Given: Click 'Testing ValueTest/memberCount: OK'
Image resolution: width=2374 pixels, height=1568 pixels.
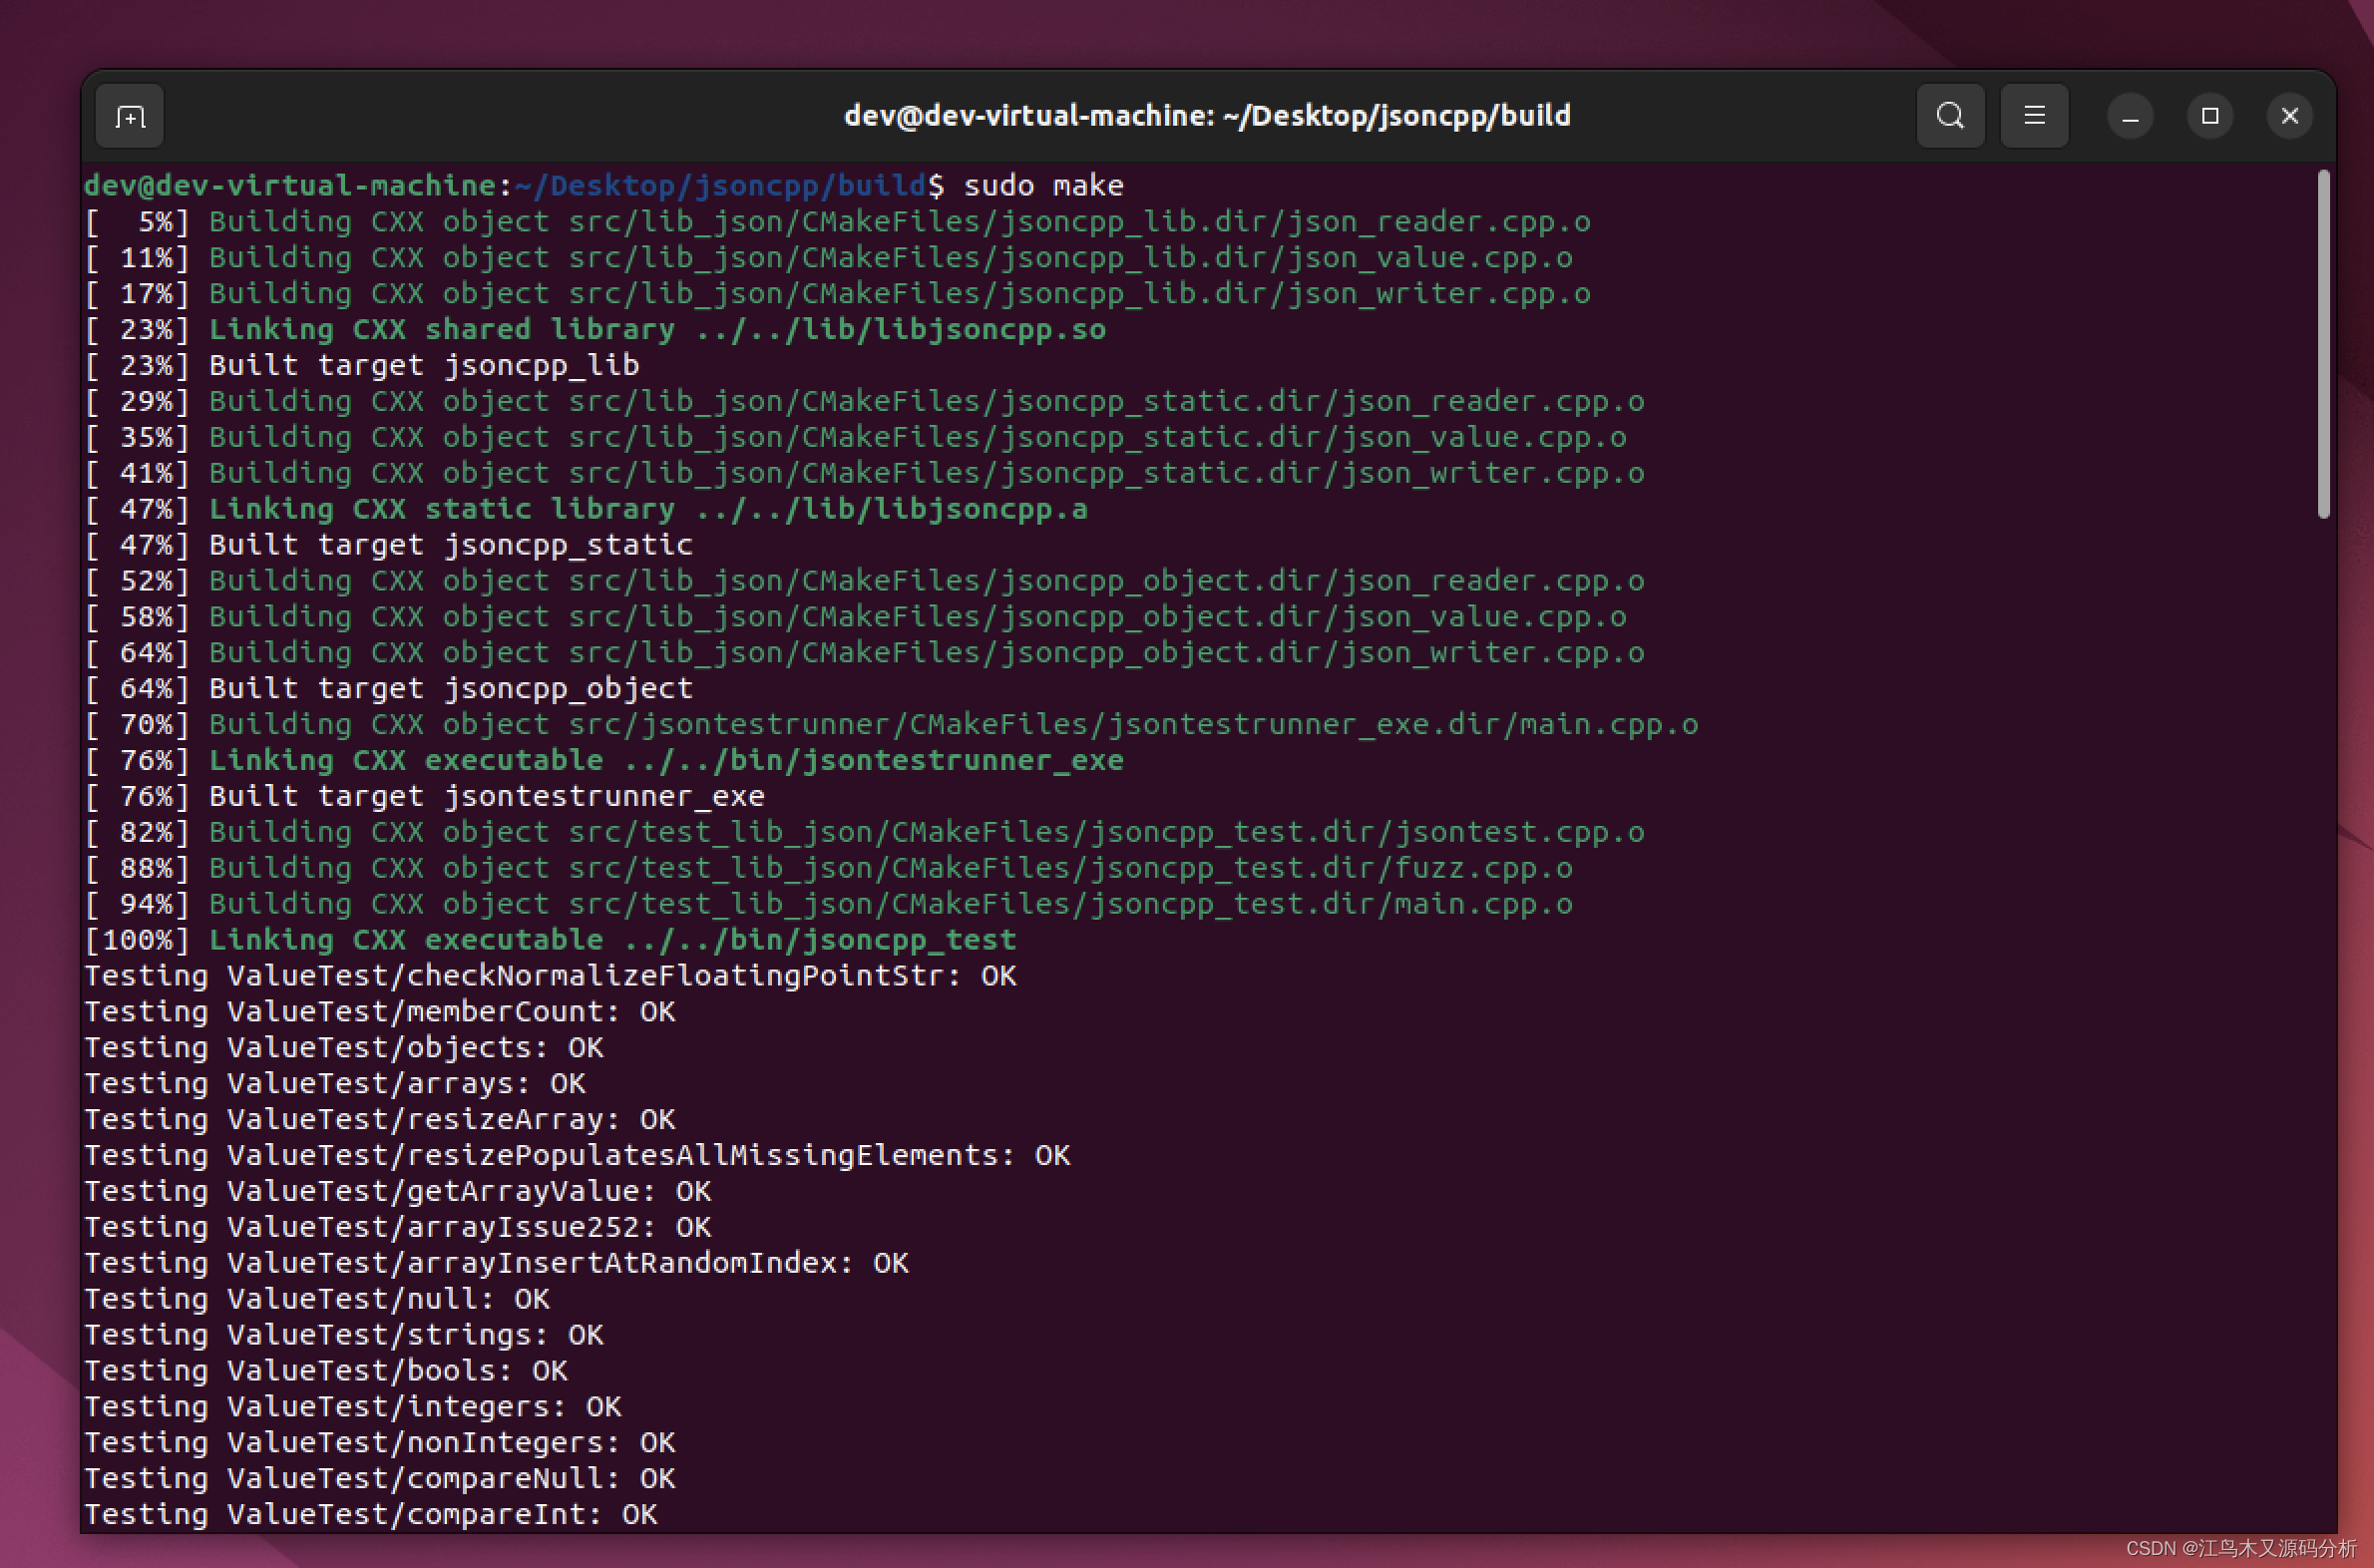Looking at the screenshot, I should [380, 1012].
